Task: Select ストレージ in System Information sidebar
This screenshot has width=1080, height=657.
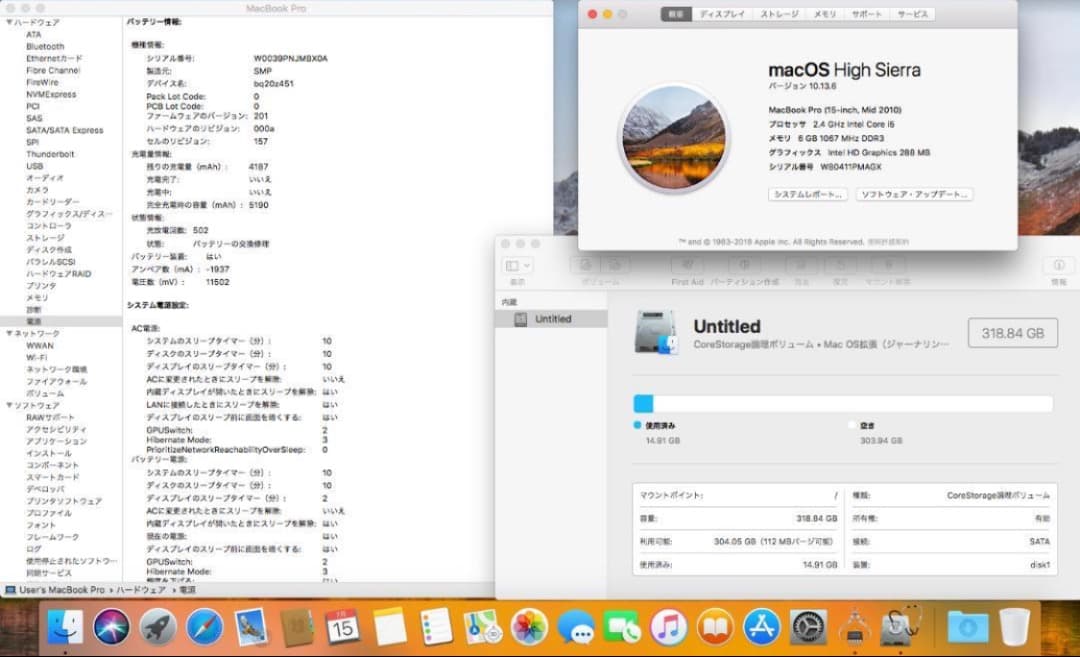Action: click(45, 238)
